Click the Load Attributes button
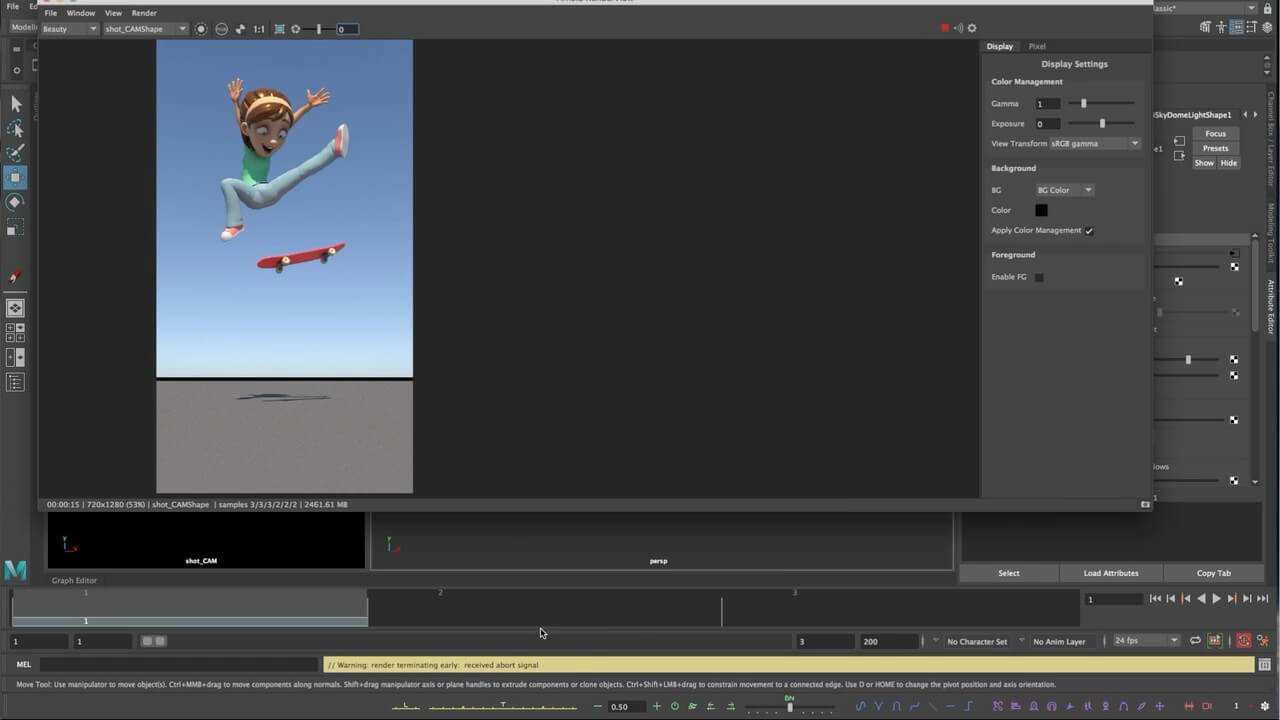This screenshot has height=720, width=1280. [x=1111, y=573]
